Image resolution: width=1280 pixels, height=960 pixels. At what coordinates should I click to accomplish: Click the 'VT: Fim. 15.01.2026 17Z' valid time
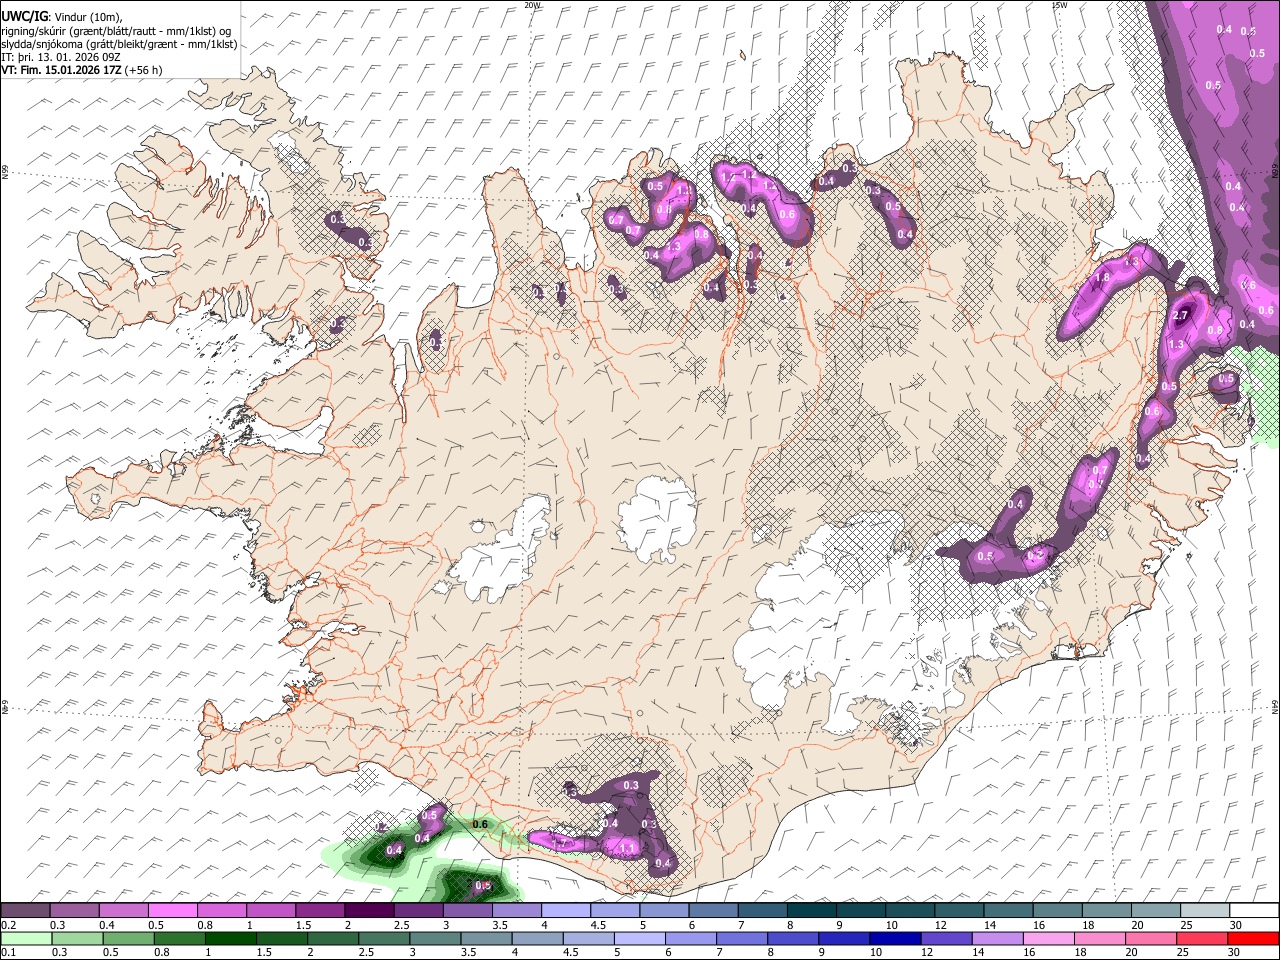62,70
